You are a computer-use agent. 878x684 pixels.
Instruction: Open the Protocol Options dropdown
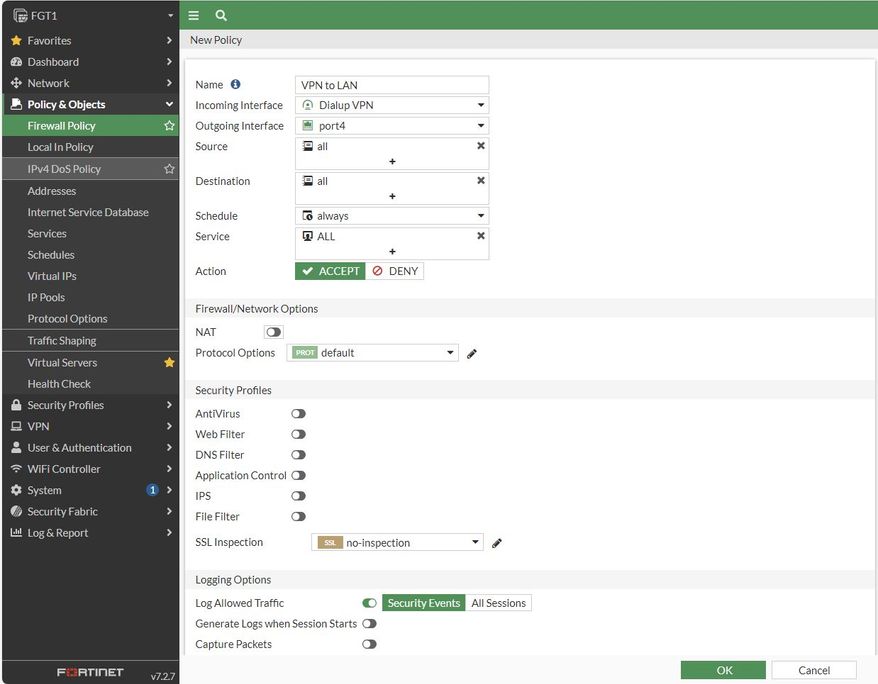pyautogui.click(x=372, y=353)
